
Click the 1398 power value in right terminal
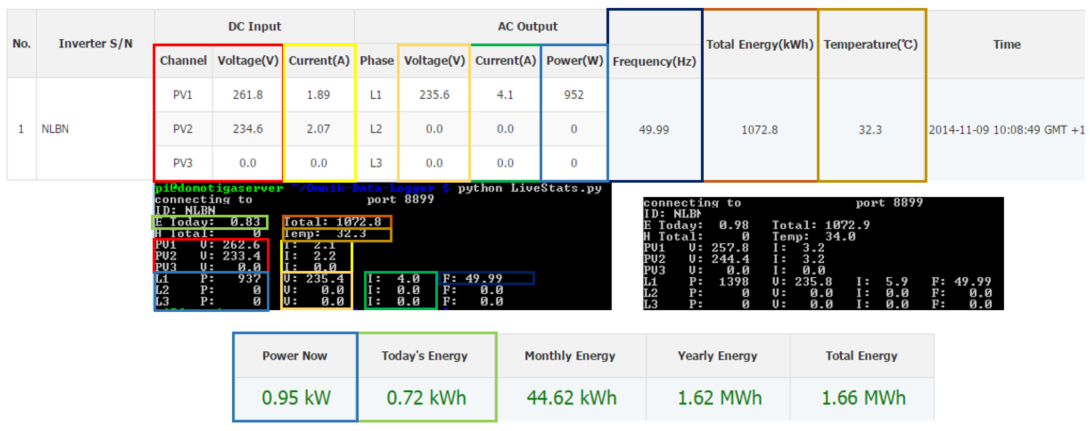pyautogui.click(x=733, y=282)
